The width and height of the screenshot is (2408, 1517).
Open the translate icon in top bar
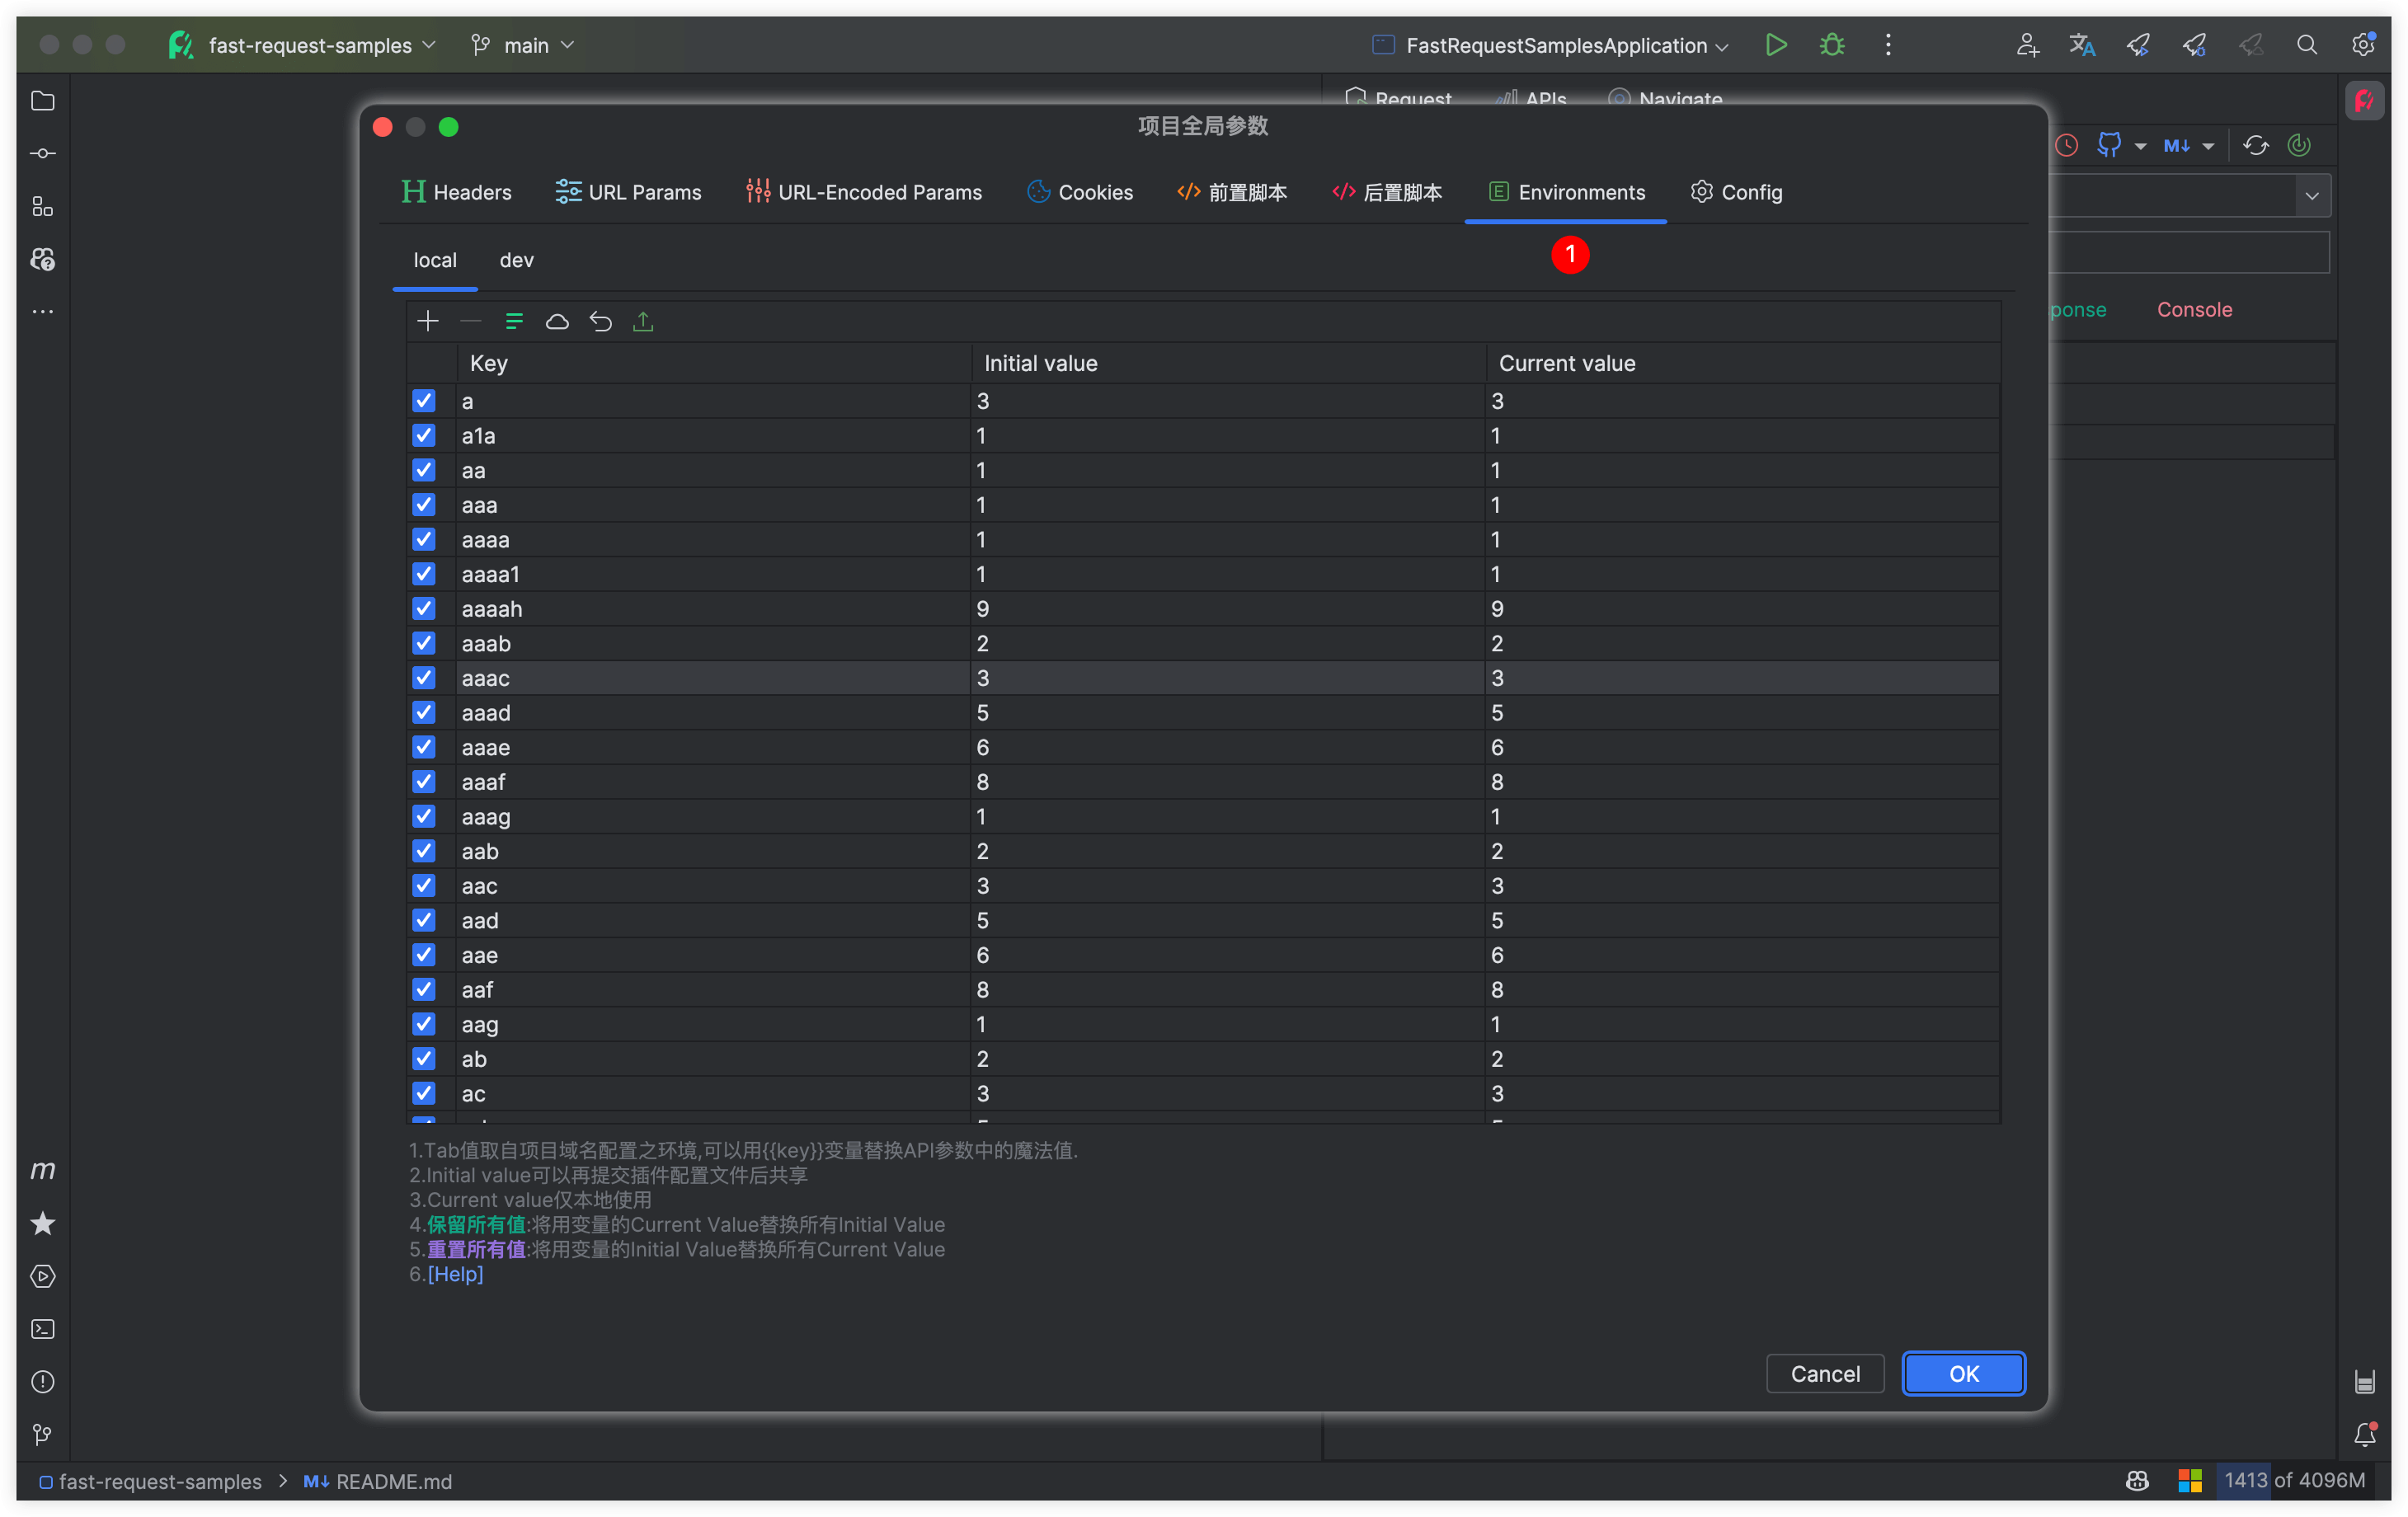coord(2082,45)
